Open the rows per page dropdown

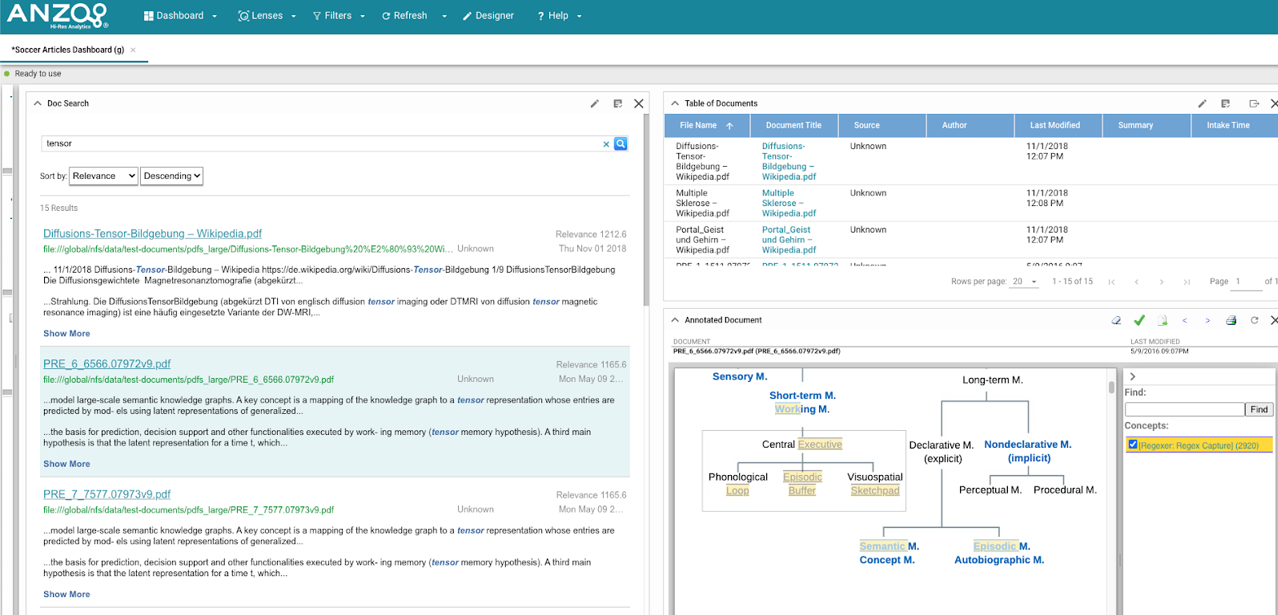click(x=1022, y=281)
